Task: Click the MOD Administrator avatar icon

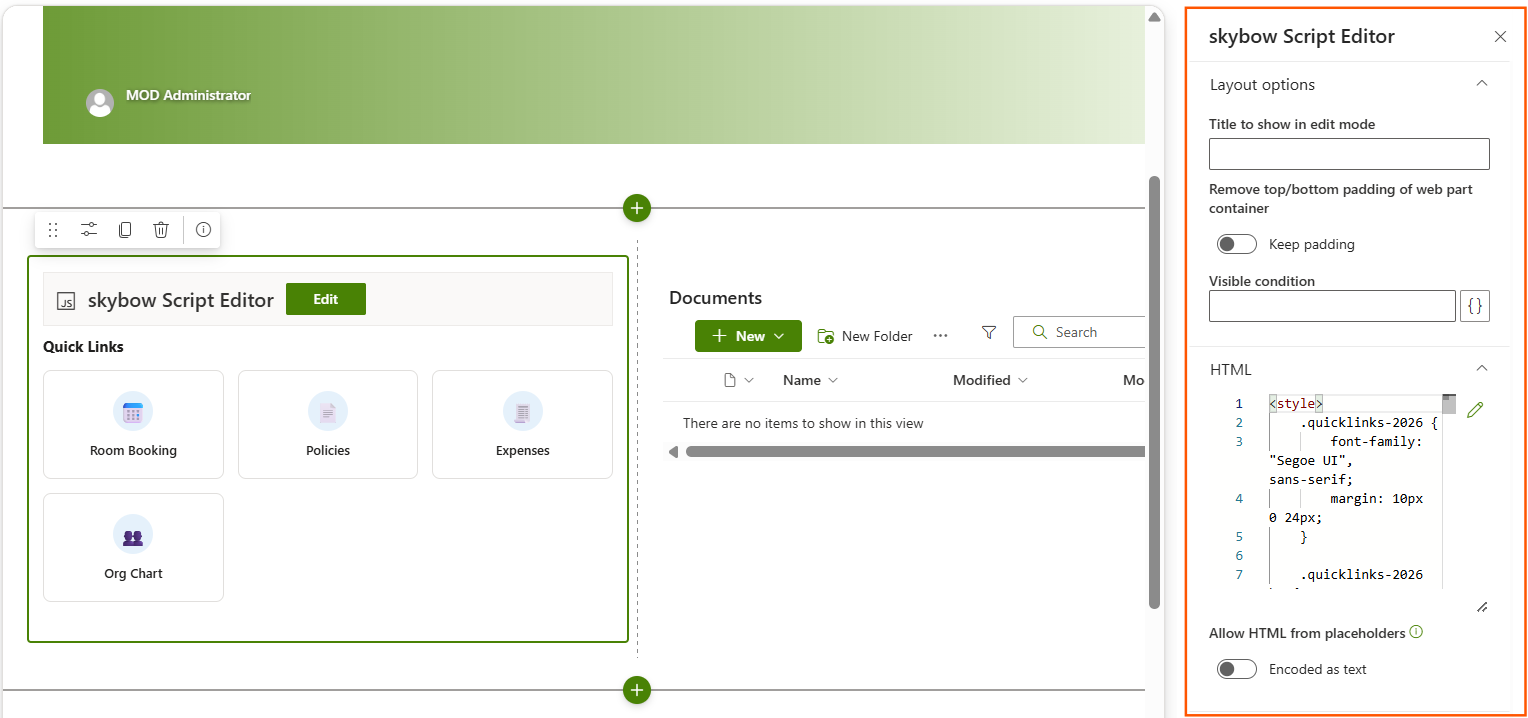Action: coord(100,103)
